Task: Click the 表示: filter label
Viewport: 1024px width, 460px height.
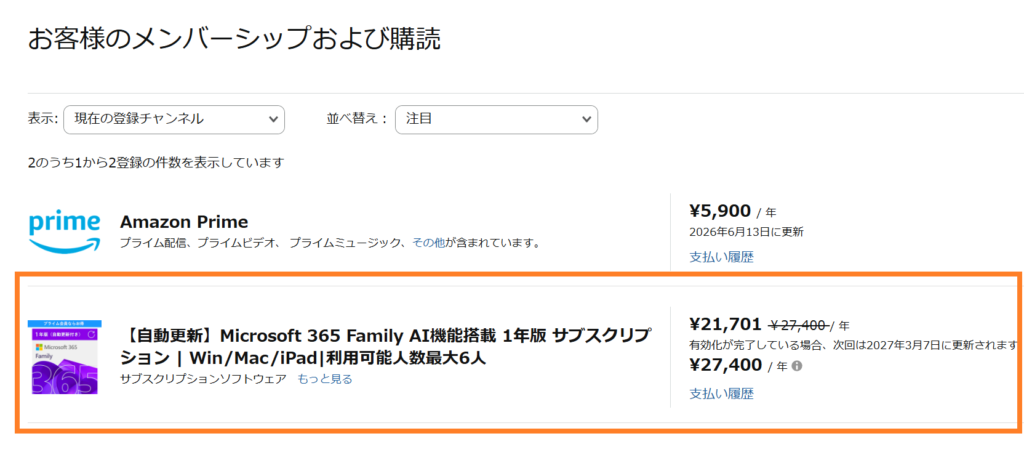Action: (43, 120)
